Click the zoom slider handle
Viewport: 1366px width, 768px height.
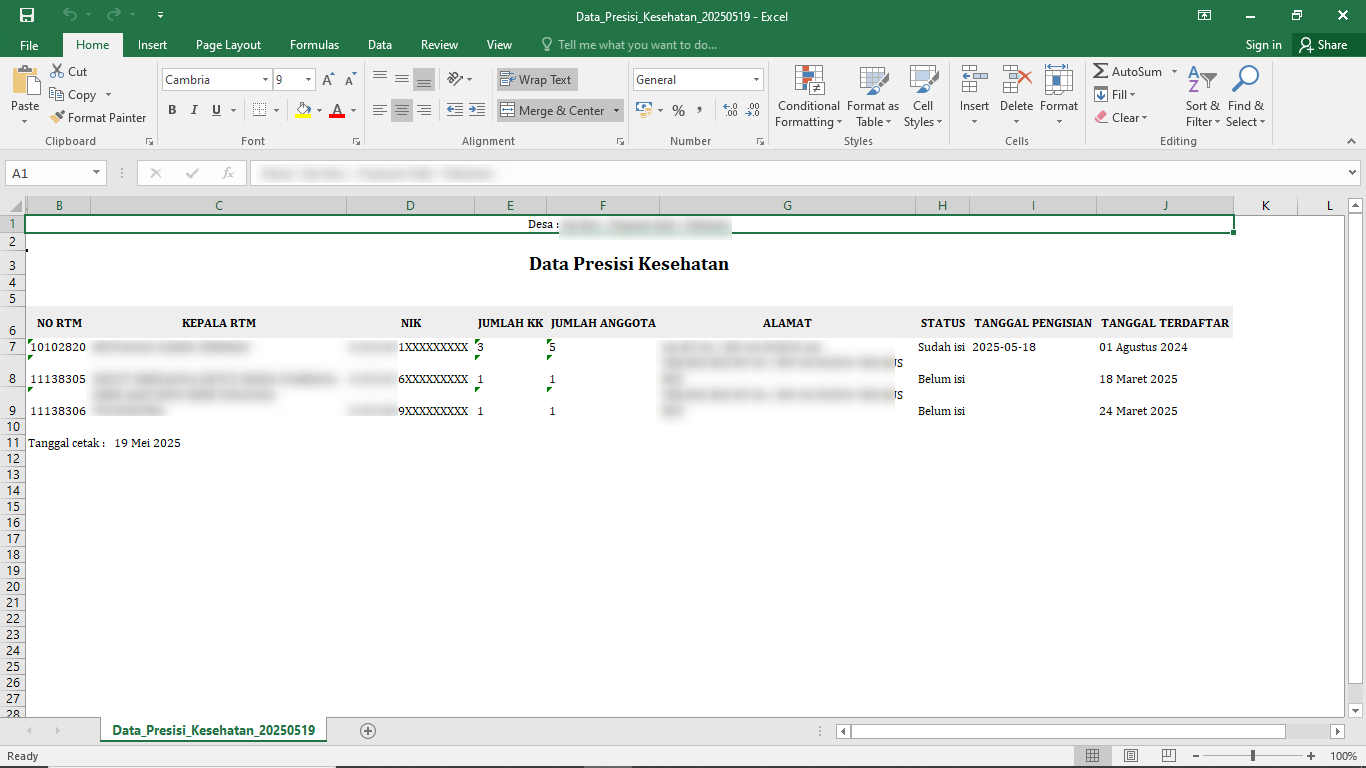point(1253,756)
